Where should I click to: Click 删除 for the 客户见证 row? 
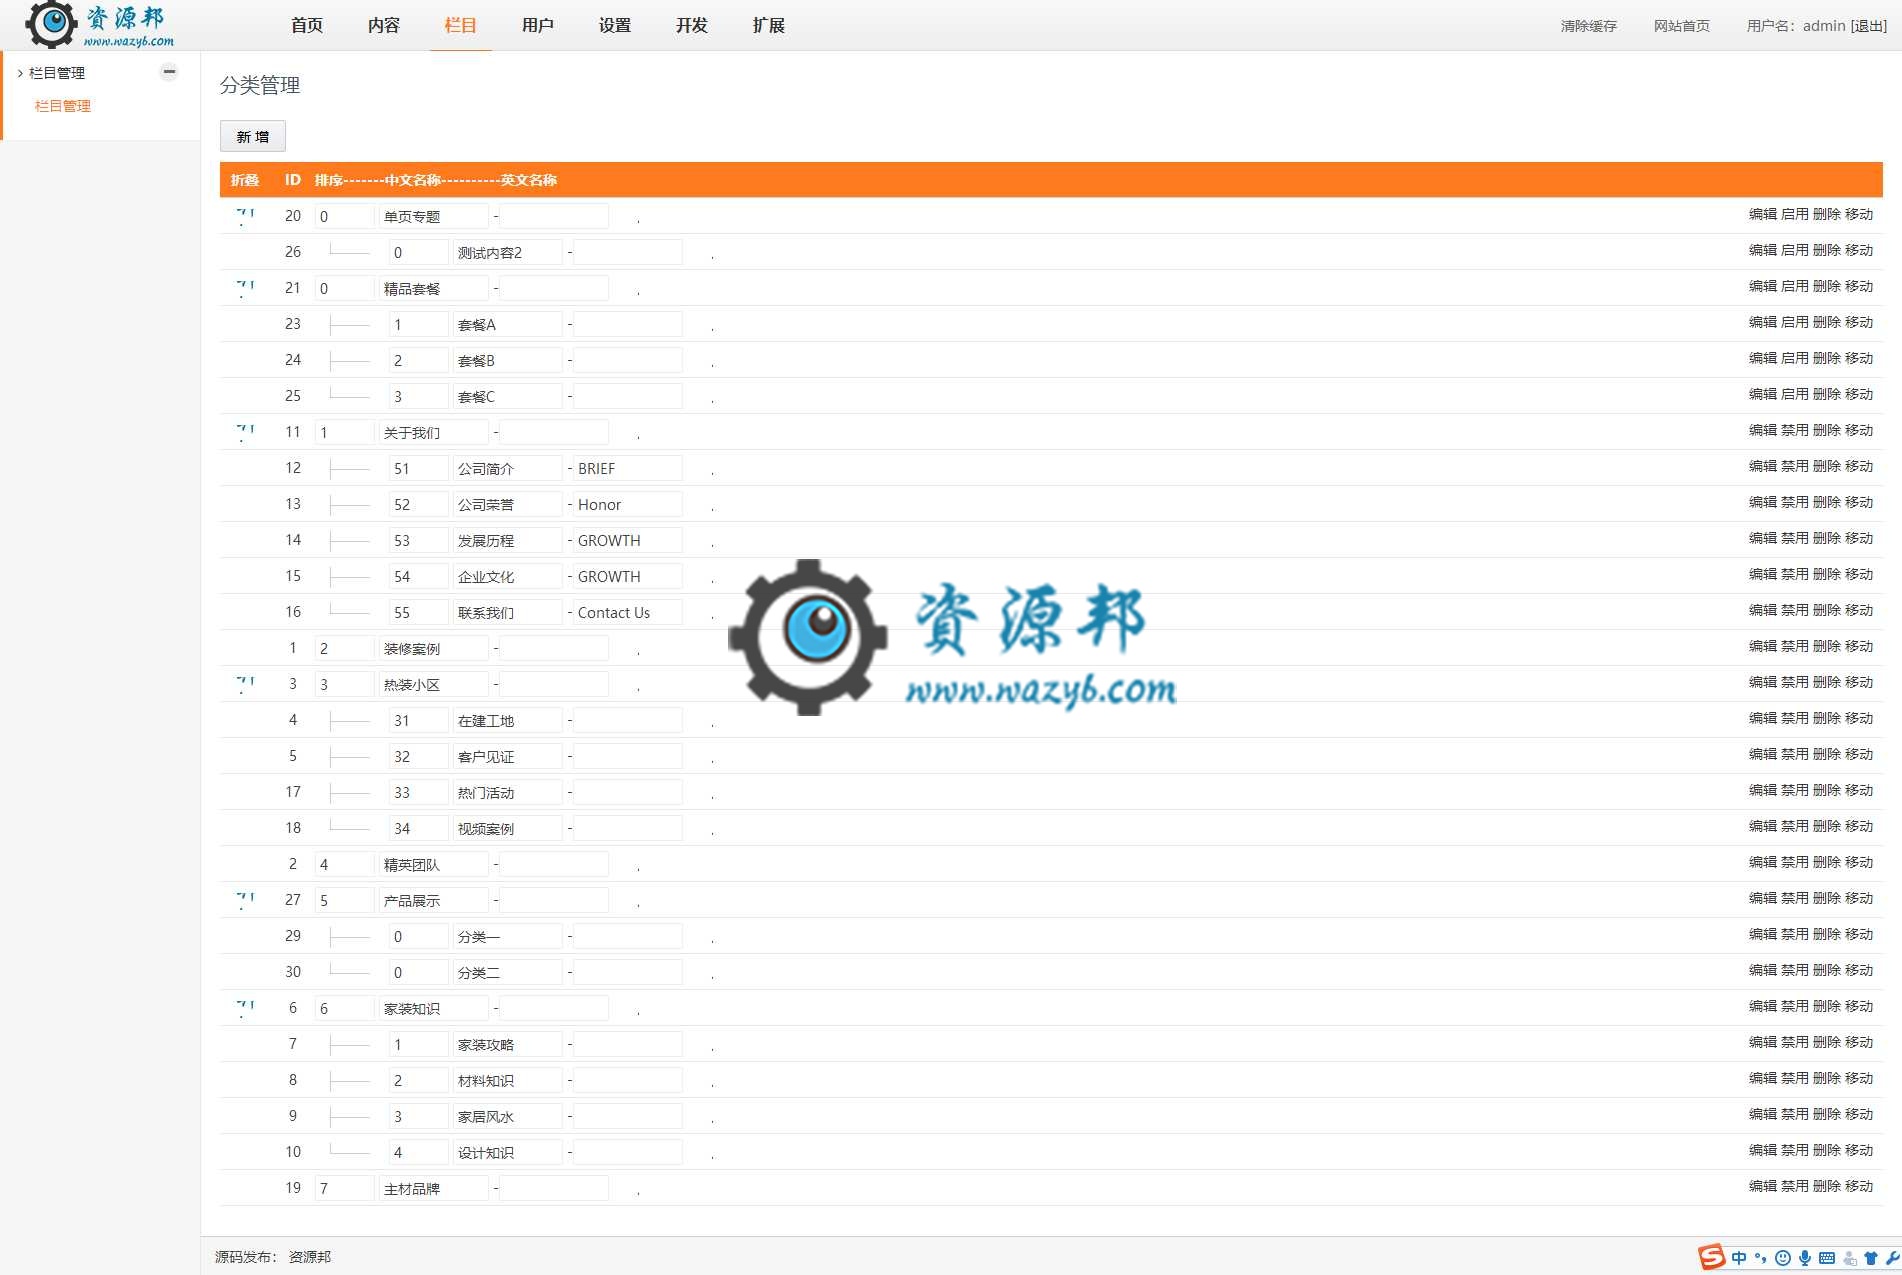[1826, 754]
